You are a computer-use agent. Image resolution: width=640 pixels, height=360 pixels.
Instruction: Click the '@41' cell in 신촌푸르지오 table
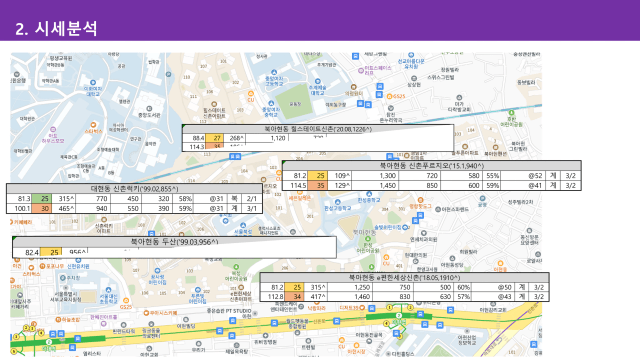click(x=523, y=185)
